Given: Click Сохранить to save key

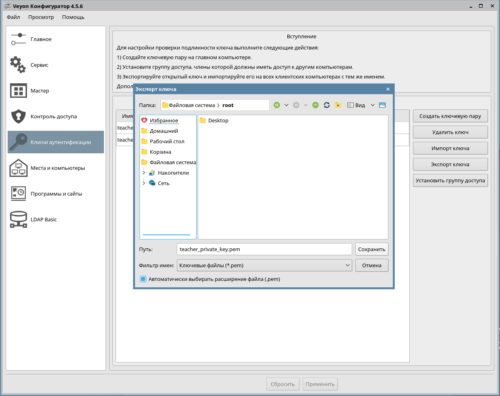Looking at the screenshot, I should [372, 249].
